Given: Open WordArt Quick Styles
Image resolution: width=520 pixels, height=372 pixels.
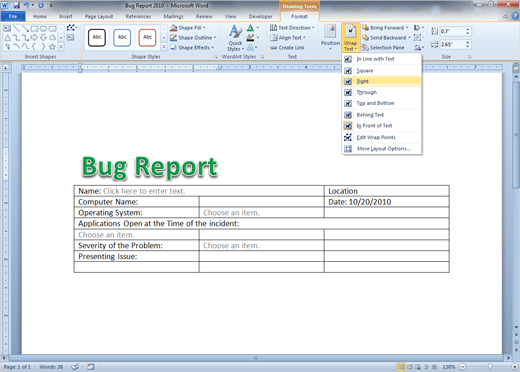Looking at the screenshot, I should click(235, 38).
